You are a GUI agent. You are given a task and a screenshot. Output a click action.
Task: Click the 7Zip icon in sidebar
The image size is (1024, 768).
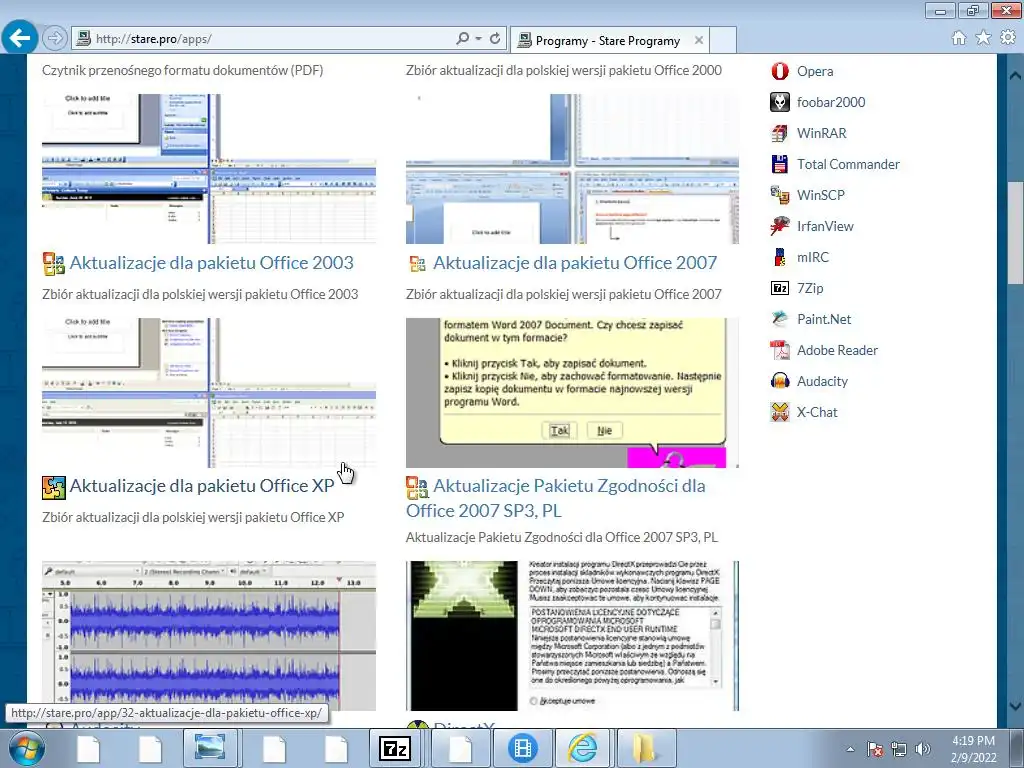(780, 288)
